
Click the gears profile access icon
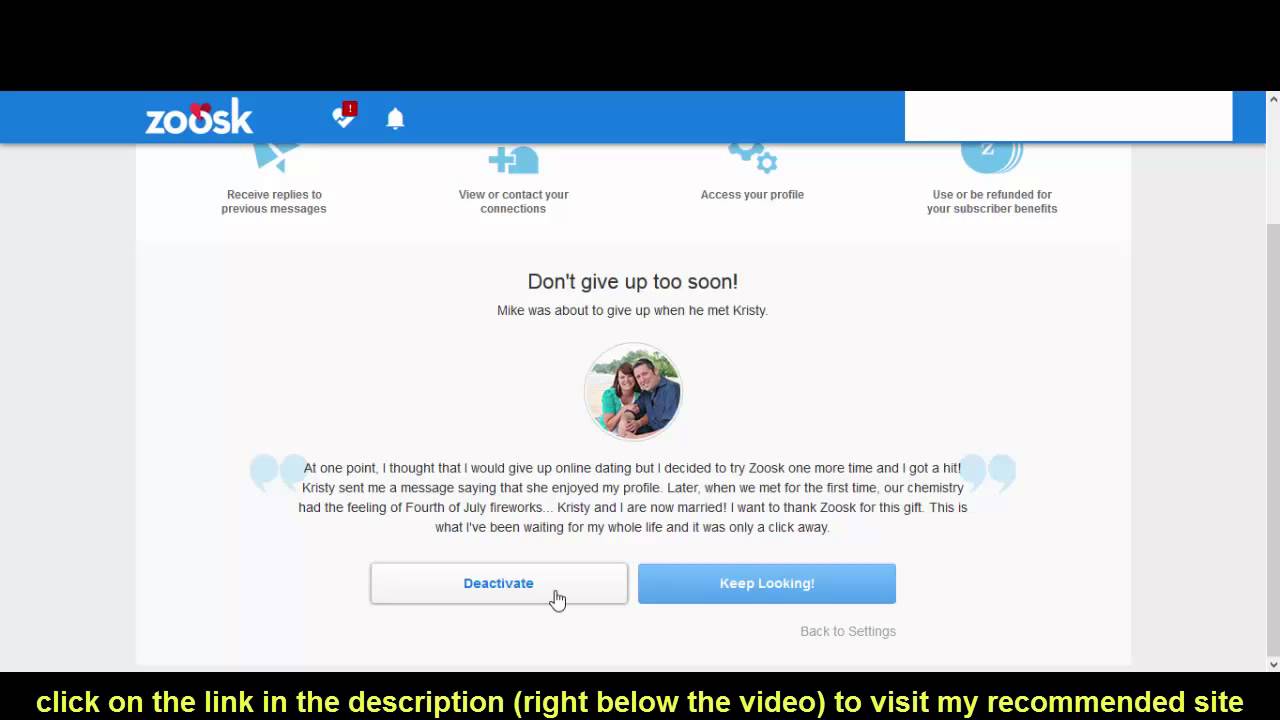coord(752,156)
